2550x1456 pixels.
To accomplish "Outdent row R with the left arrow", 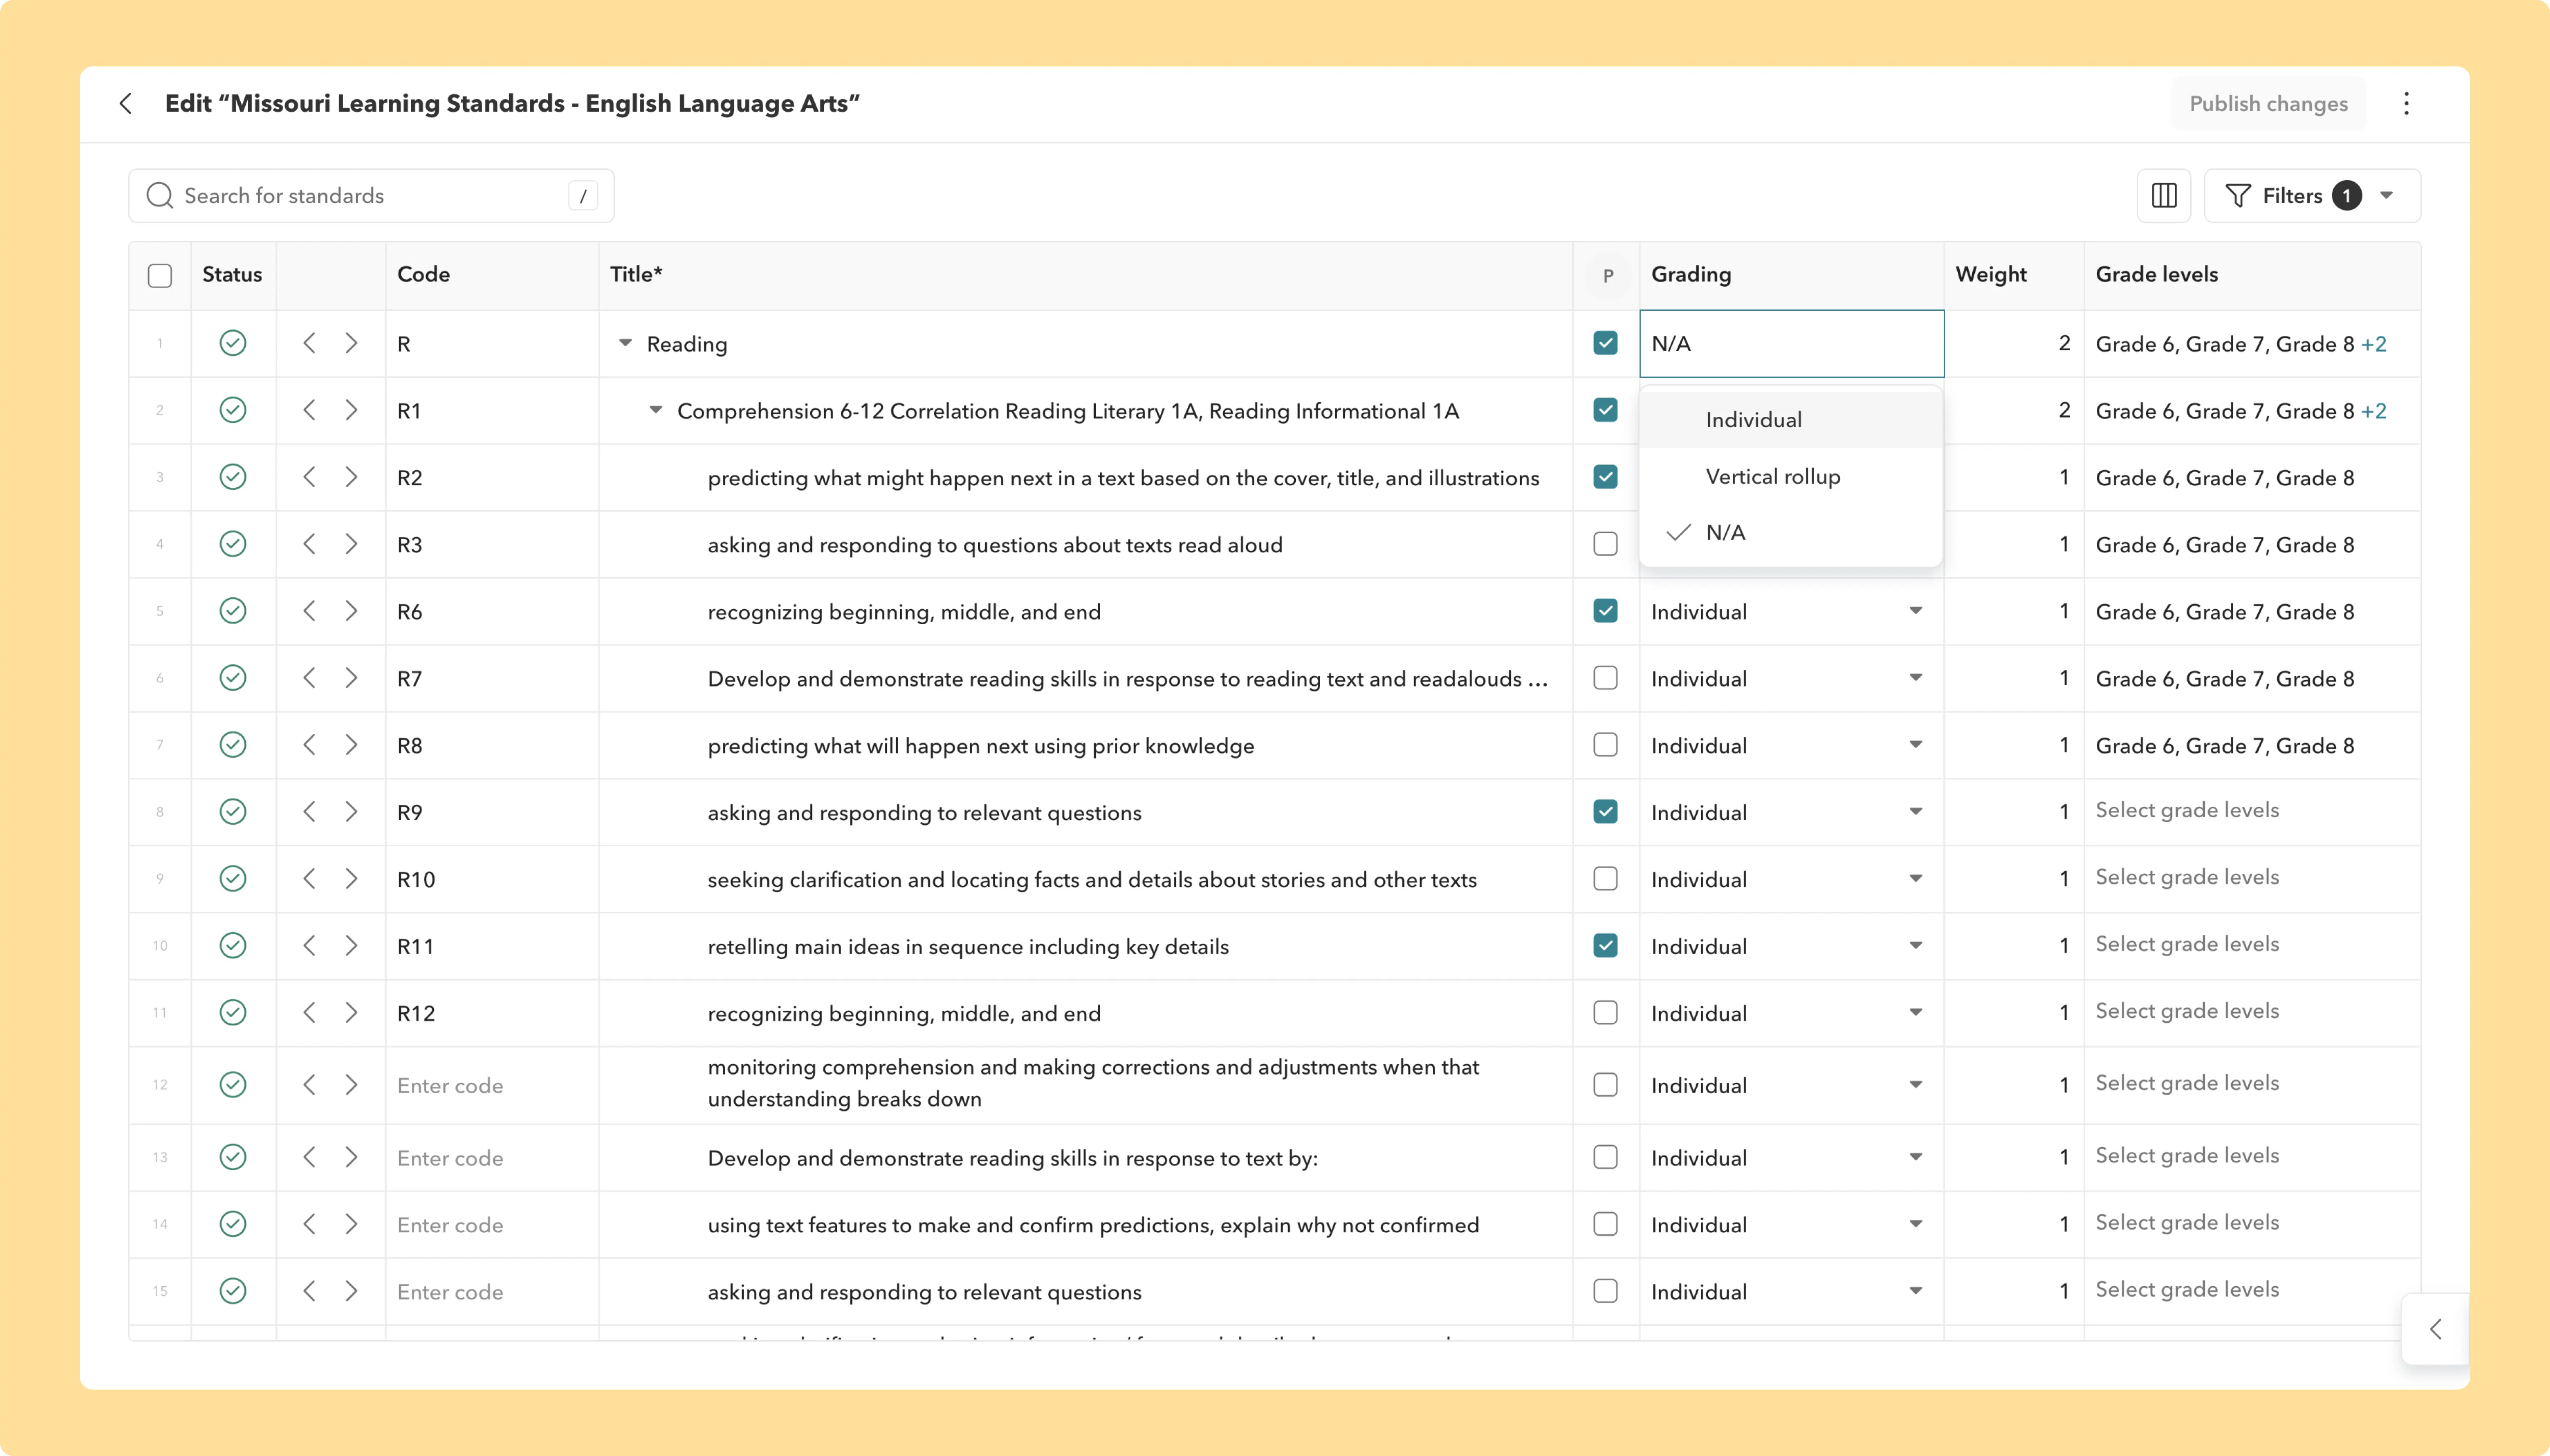I will click(x=310, y=343).
